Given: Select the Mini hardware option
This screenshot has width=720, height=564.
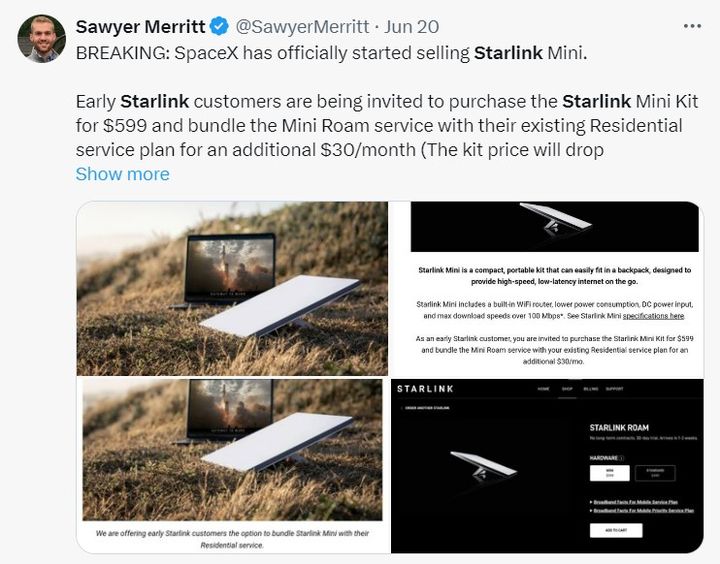Looking at the screenshot, I should (x=610, y=474).
